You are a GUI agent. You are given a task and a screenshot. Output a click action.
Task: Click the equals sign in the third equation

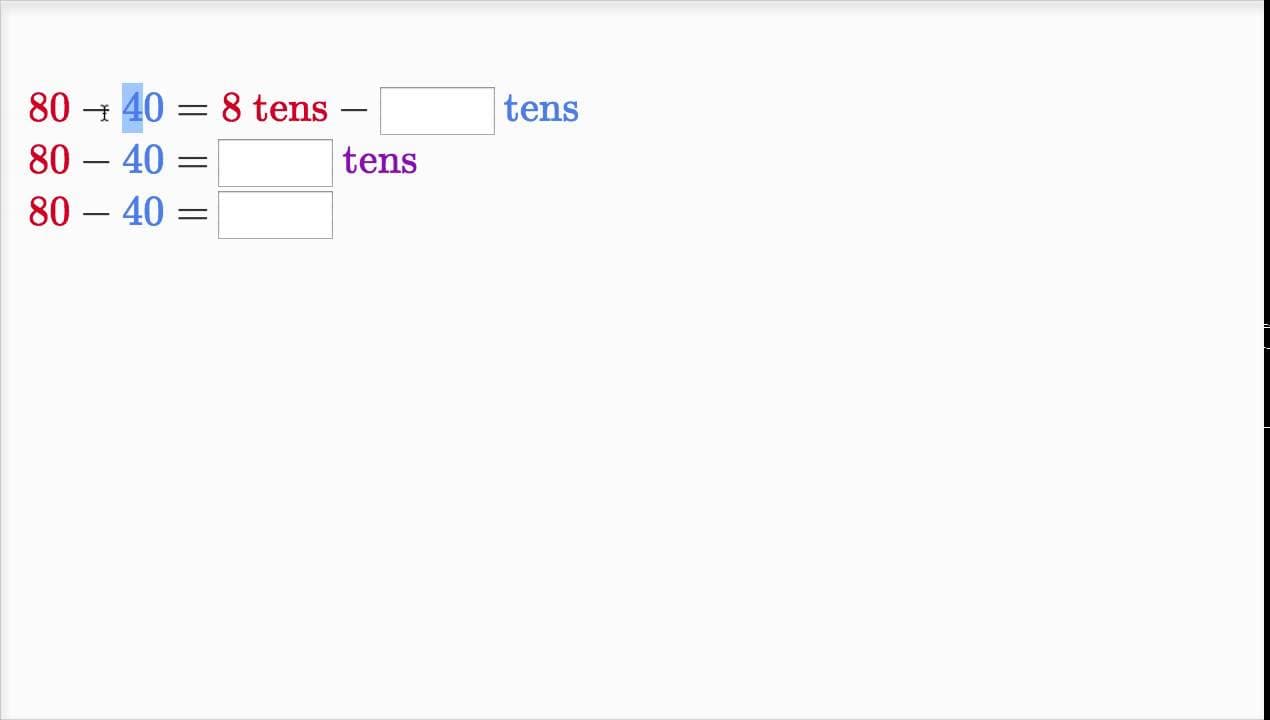coord(192,213)
